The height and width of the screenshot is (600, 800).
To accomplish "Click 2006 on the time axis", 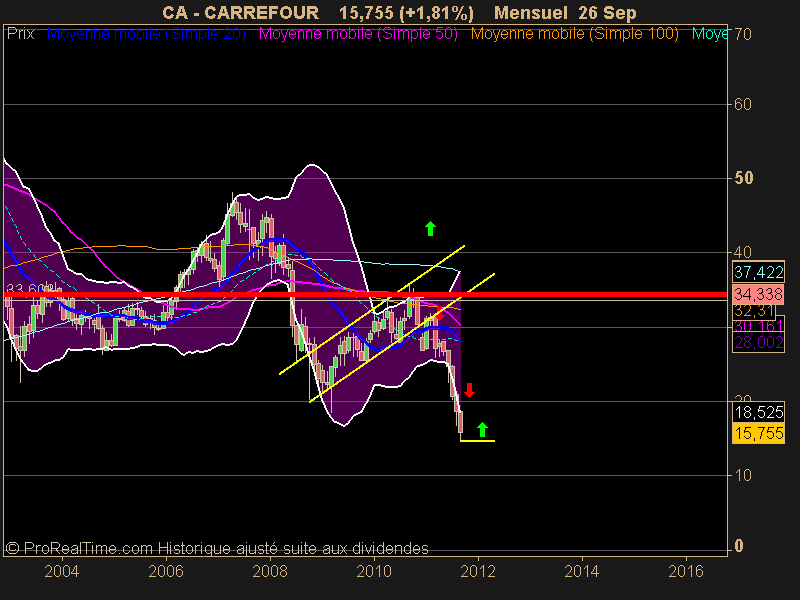I will tap(166, 571).
